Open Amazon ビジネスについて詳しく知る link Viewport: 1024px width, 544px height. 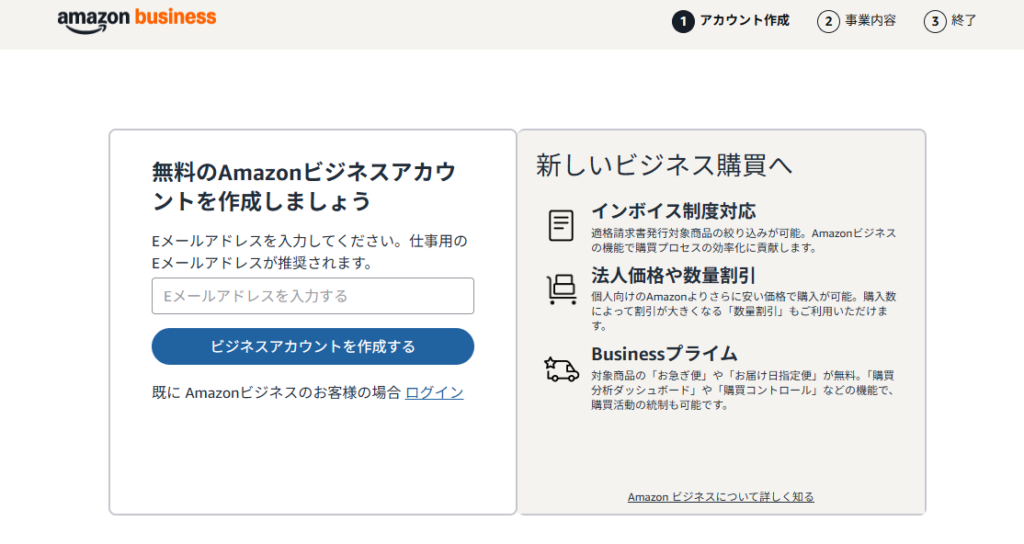tap(721, 497)
